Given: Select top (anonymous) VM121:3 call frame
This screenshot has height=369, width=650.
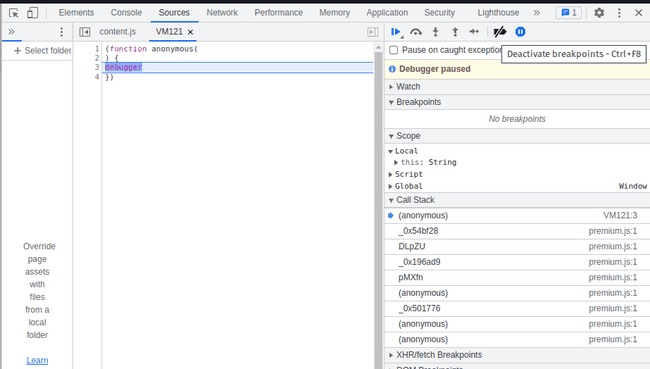Looking at the screenshot, I should 517,216.
